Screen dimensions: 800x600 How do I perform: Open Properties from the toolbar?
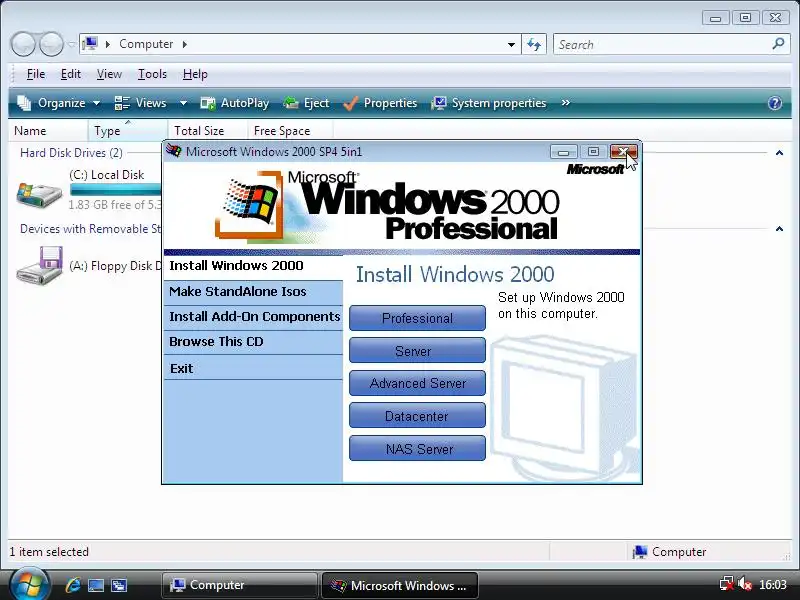tap(380, 103)
